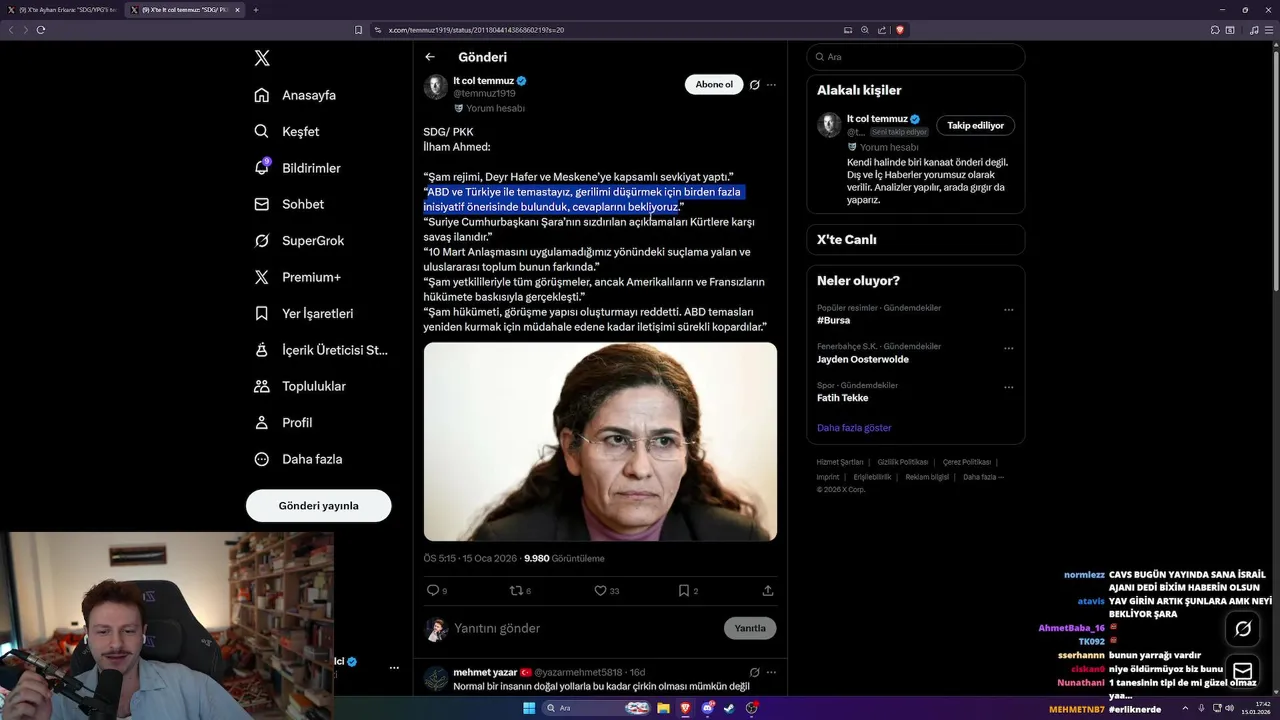Go to X home via logo
Viewport: 1280px width, 720px height.
pos(262,58)
